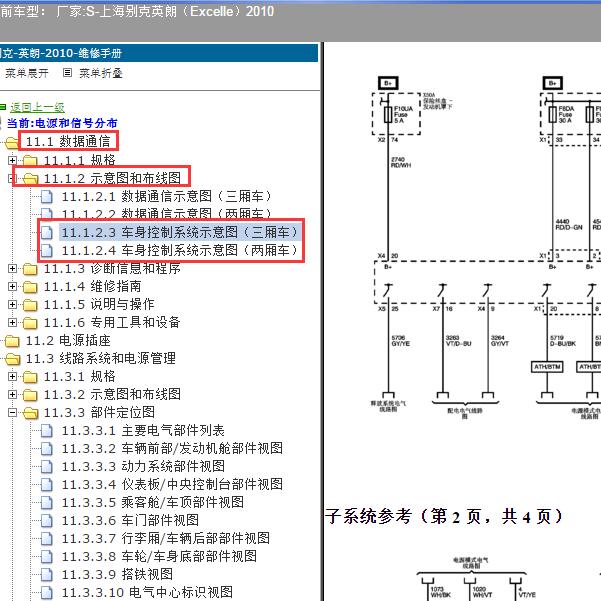Image resolution: width=601 pixels, height=601 pixels.
Task: Click document icon of 11.3.3.3
Action: (46, 467)
